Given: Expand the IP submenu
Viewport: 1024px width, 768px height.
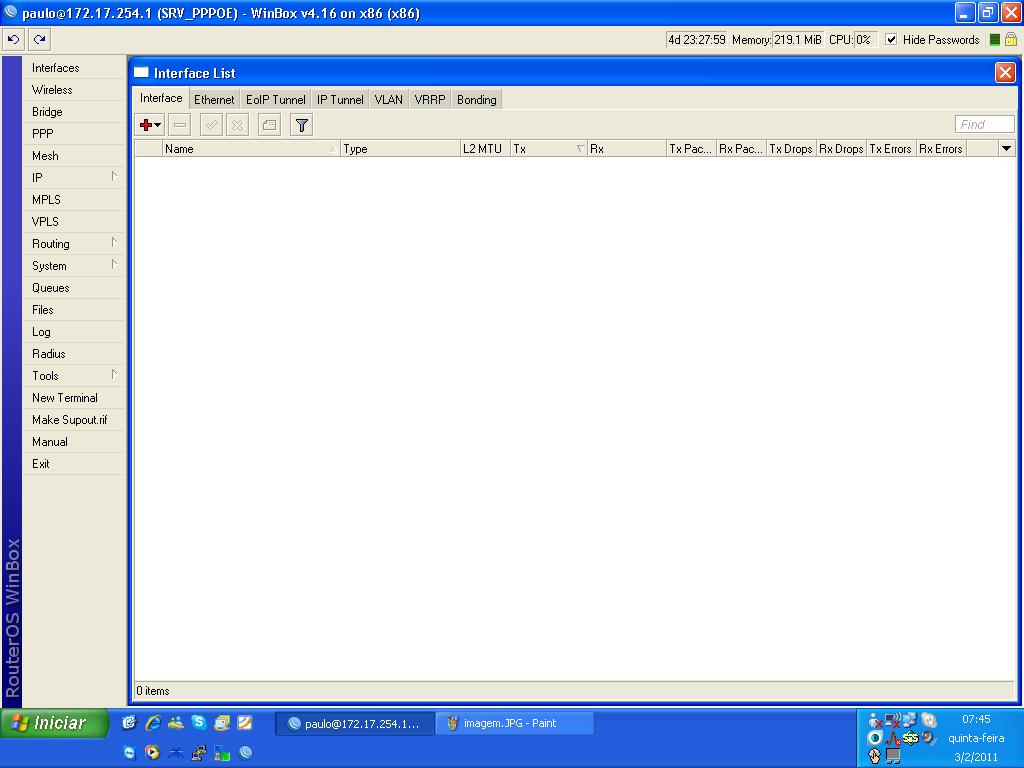Looking at the screenshot, I should [114, 177].
